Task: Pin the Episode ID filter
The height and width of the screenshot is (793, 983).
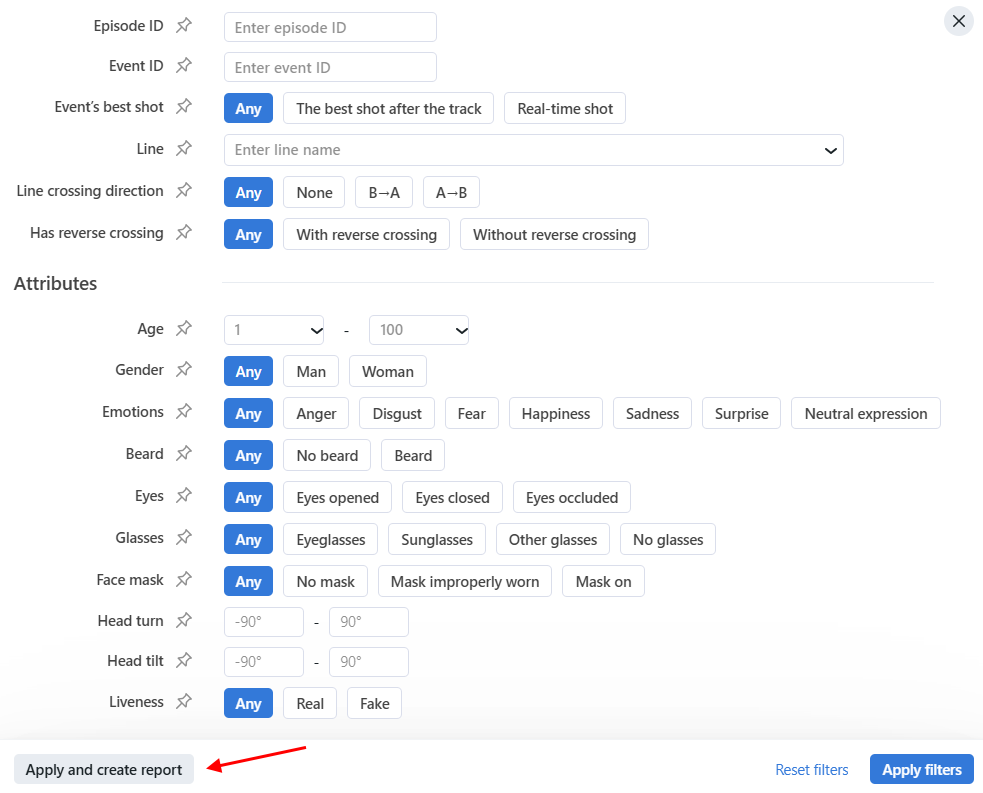Action: 184,26
